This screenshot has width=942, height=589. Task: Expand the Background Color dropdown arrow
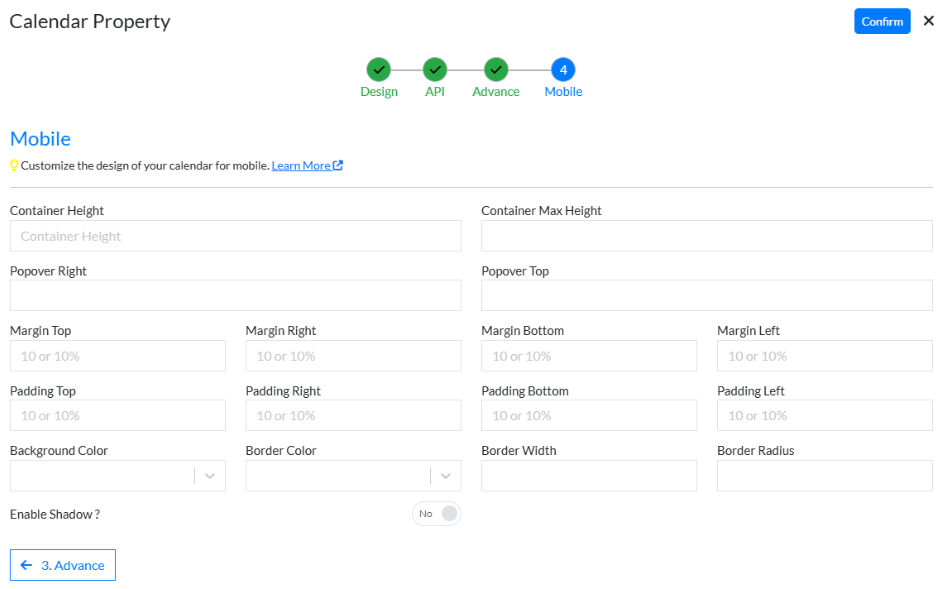[x=210, y=476]
